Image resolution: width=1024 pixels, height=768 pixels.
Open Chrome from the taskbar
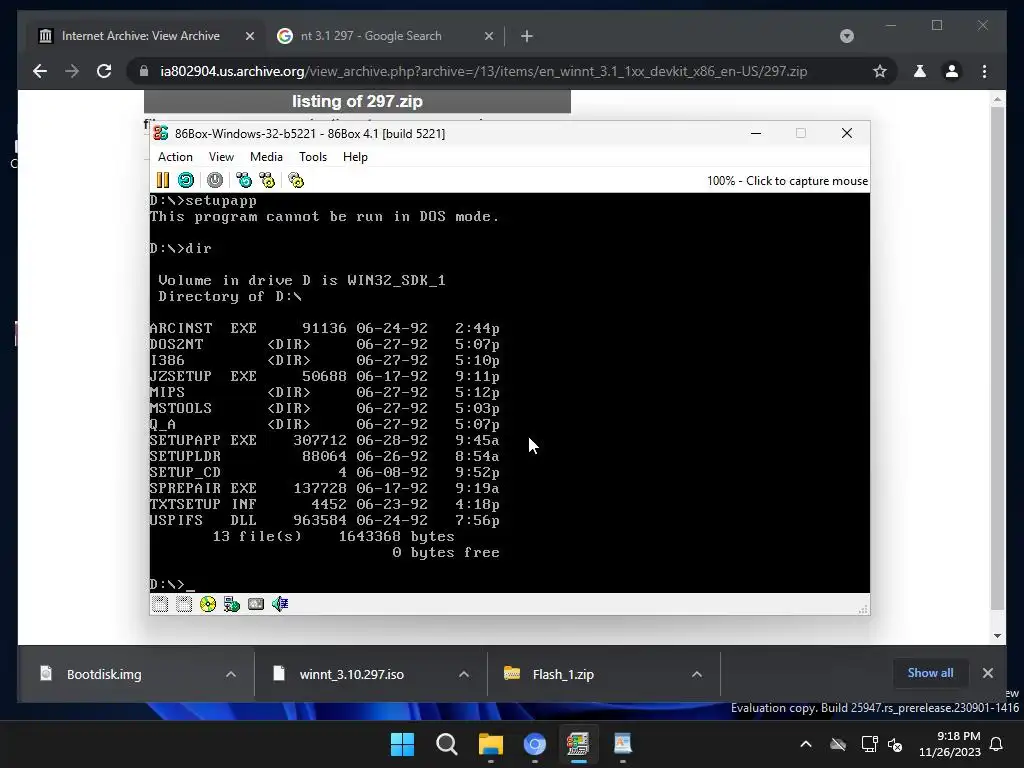click(535, 744)
